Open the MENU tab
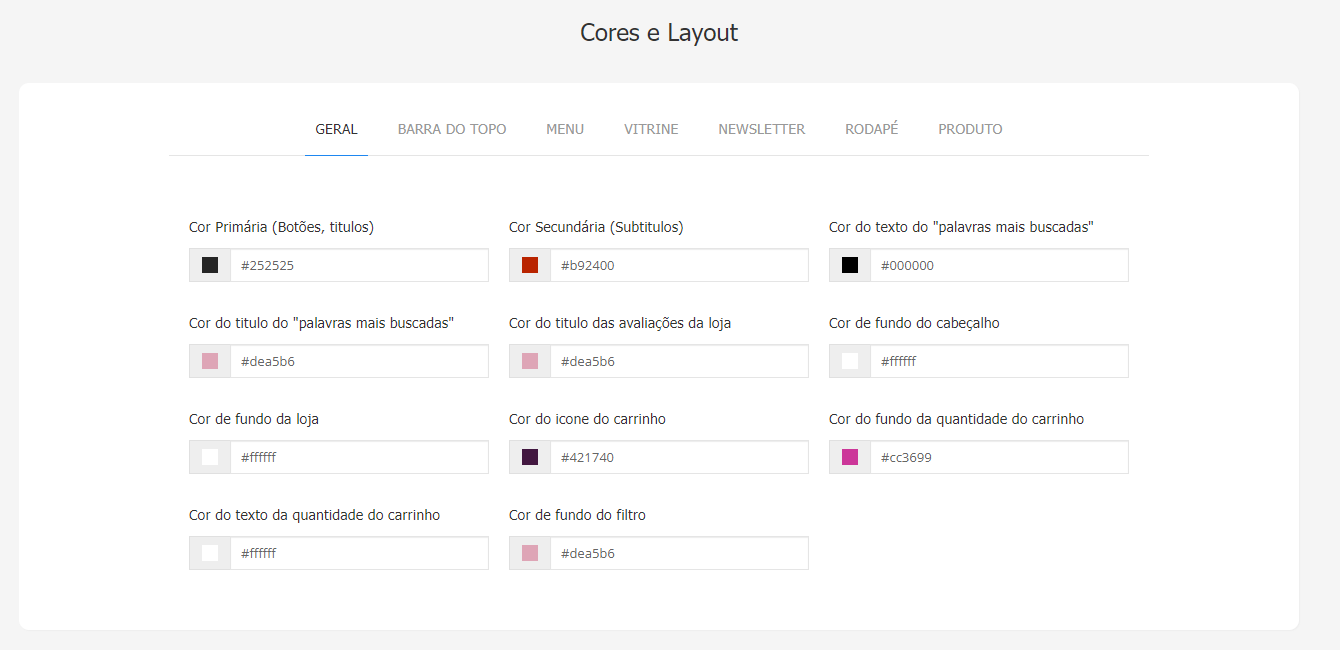 (565, 129)
